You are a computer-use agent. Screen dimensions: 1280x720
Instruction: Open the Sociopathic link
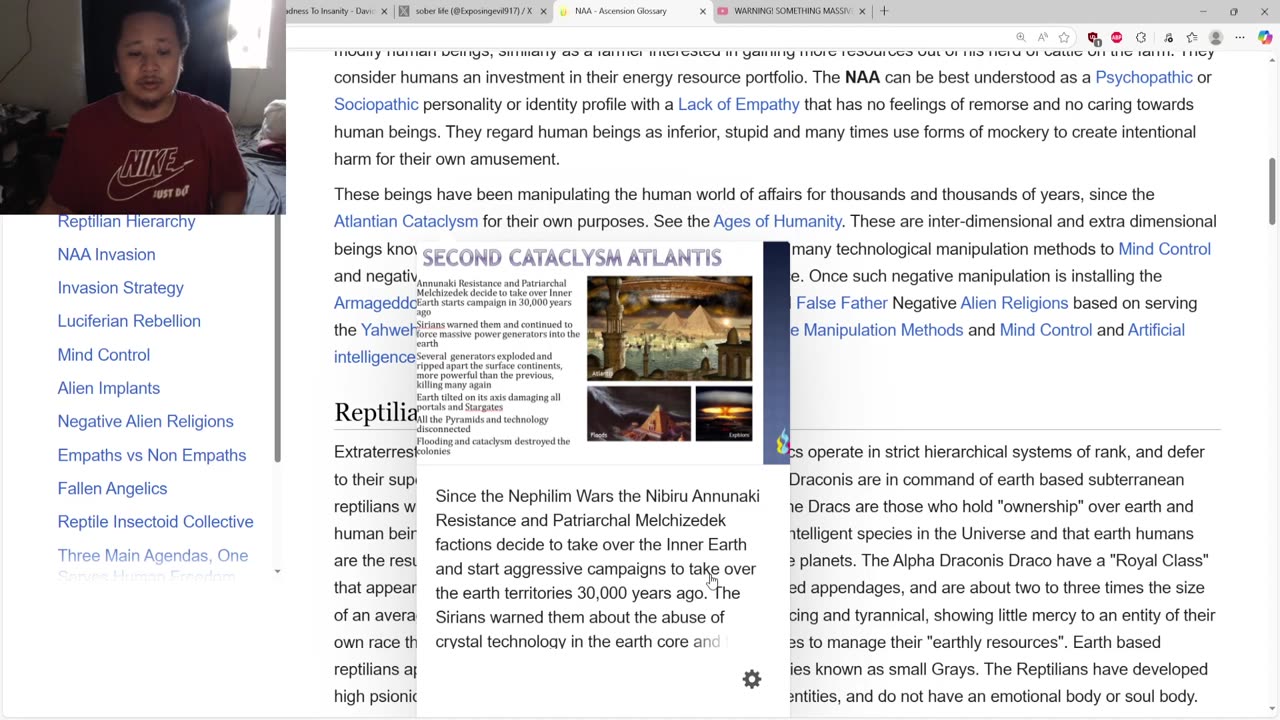376,104
